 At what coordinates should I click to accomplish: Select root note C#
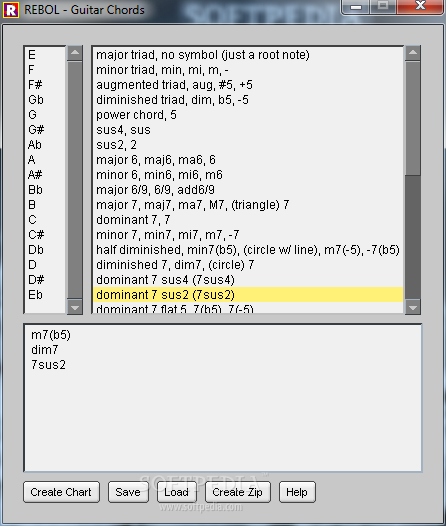45,235
